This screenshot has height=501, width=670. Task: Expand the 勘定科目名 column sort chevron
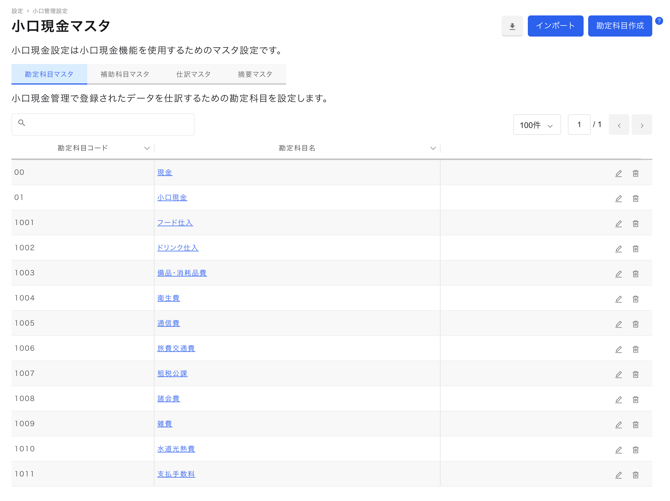coord(433,148)
